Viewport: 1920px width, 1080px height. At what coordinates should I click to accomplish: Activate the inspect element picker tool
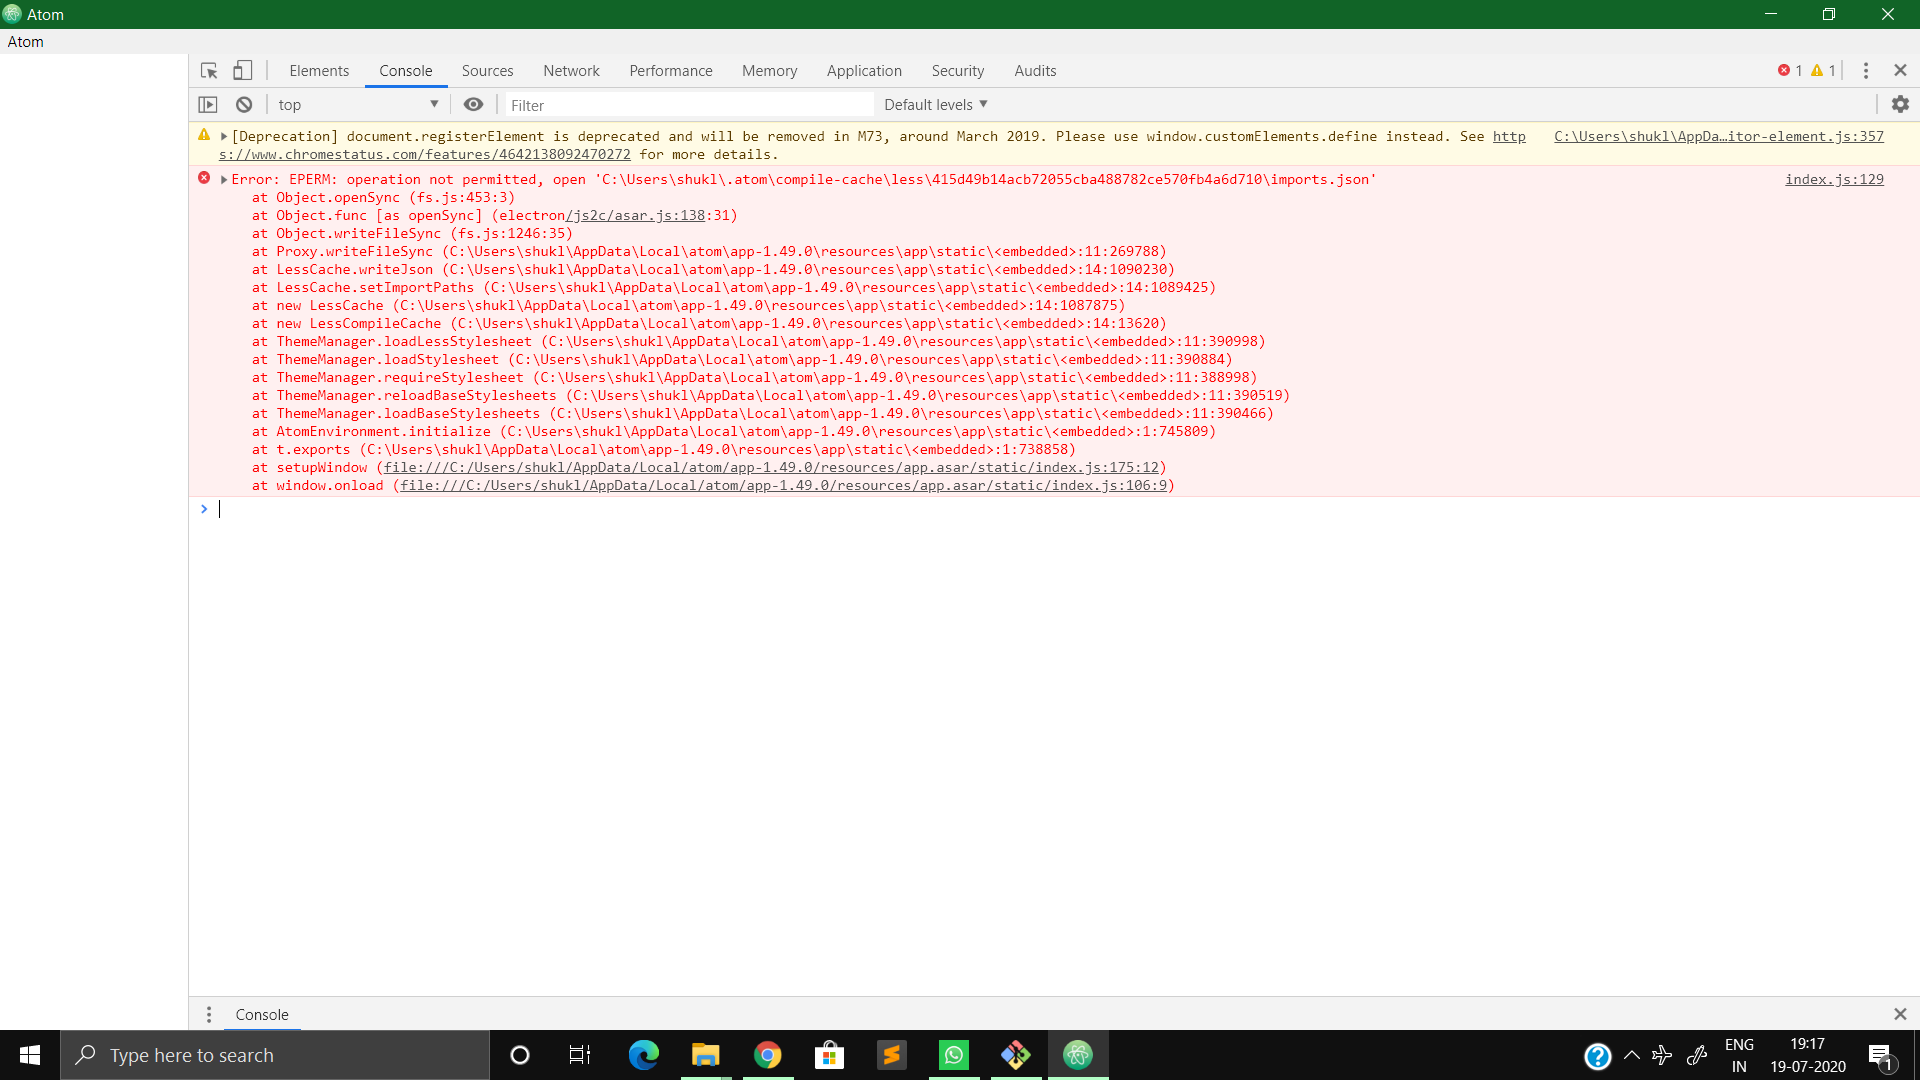tap(208, 70)
